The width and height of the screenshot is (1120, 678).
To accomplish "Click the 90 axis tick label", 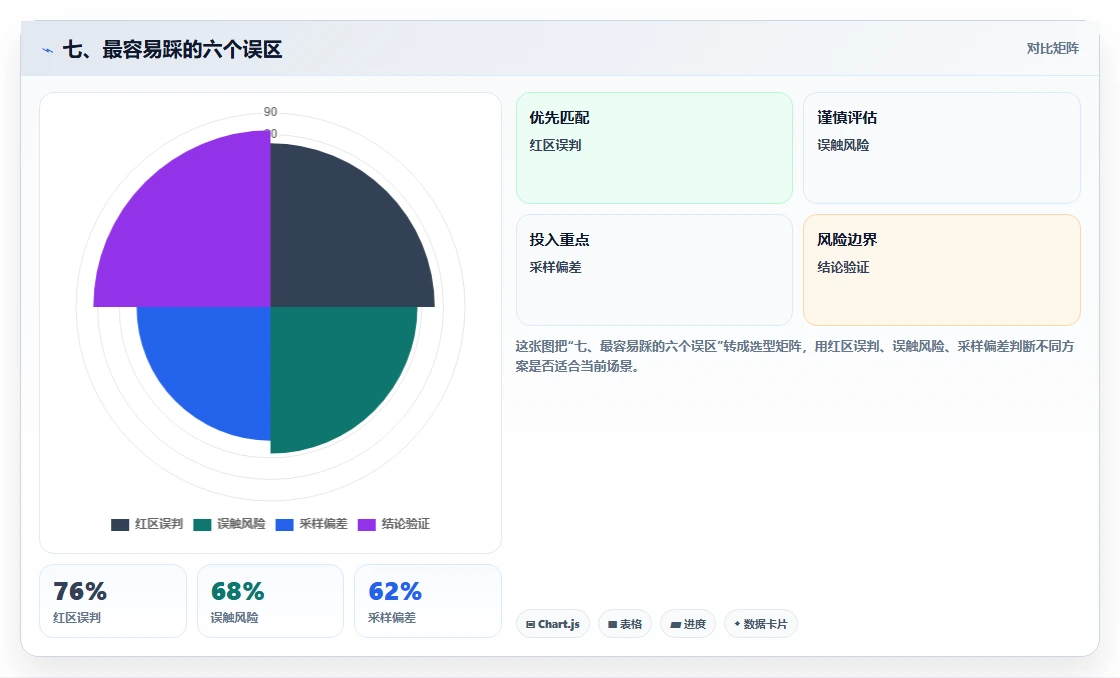I will pyautogui.click(x=270, y=111).
